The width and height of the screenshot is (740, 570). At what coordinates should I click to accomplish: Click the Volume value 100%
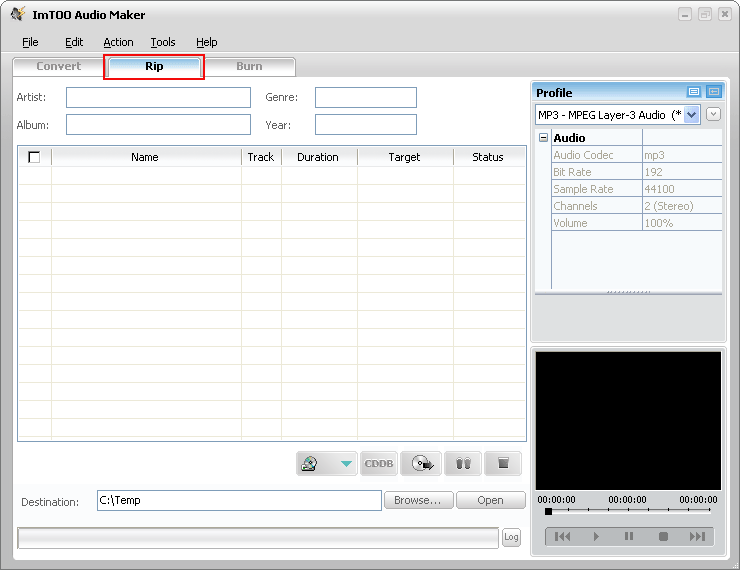pyautogui.click(x=682, y=223)
